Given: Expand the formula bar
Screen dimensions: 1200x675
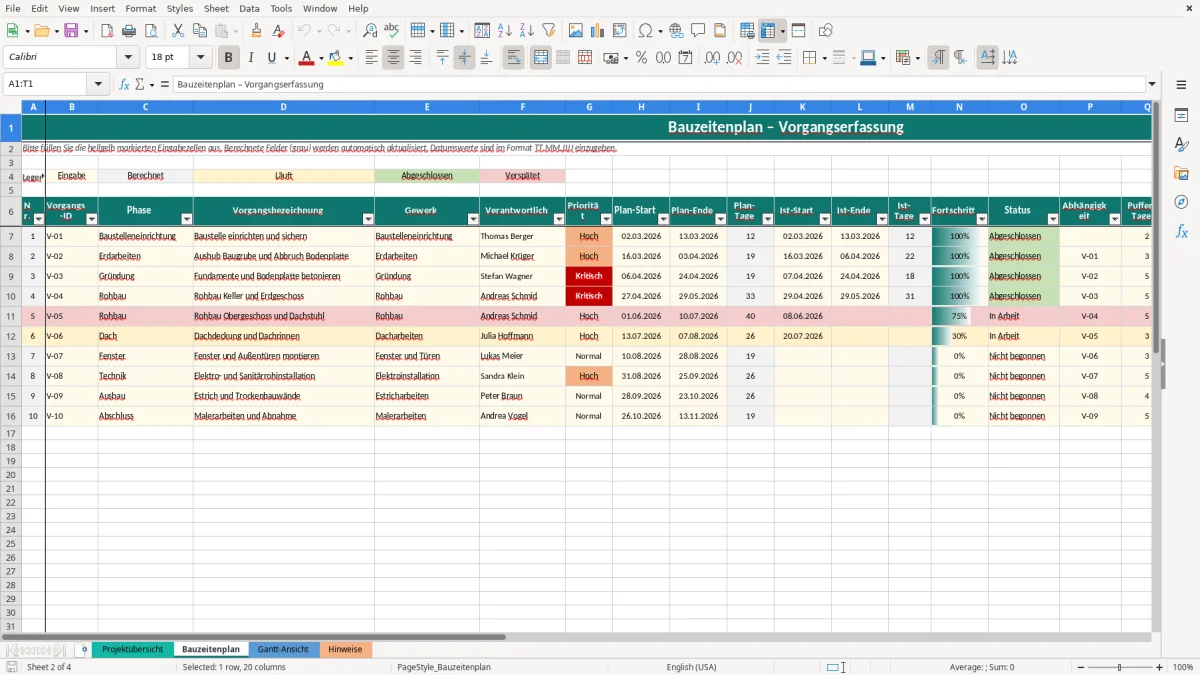Looking at the screenshot, I should coord(1153,84).
